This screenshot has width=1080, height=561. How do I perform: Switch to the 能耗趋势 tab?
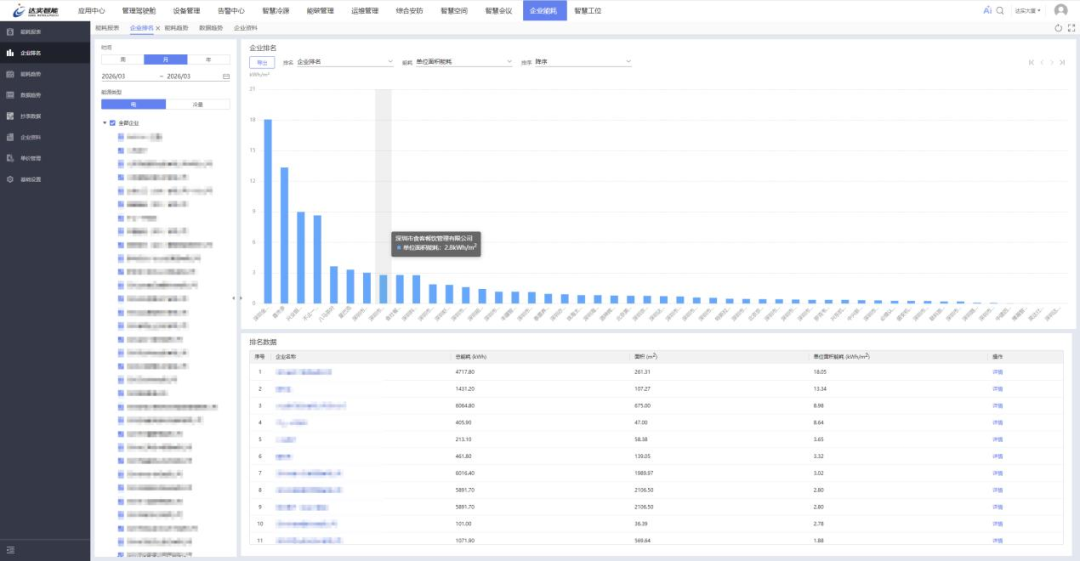click(x=176, y=28)
